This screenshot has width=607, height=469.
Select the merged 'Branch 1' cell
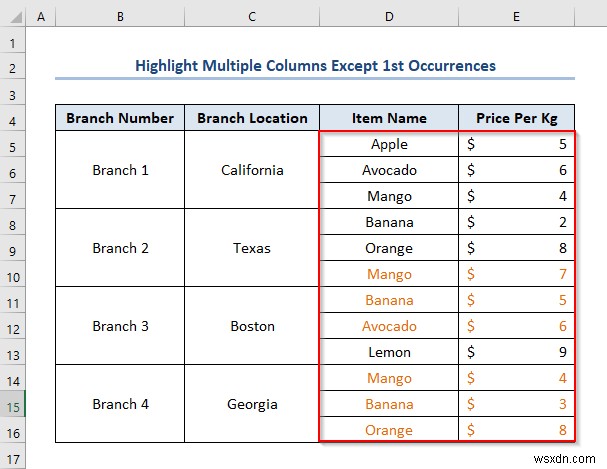120,170
